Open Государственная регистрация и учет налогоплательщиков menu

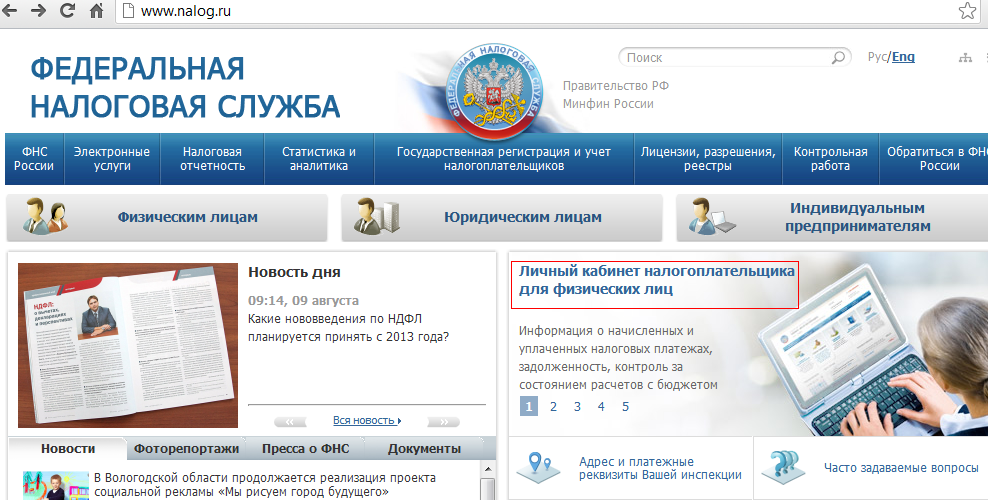point(503,159)
